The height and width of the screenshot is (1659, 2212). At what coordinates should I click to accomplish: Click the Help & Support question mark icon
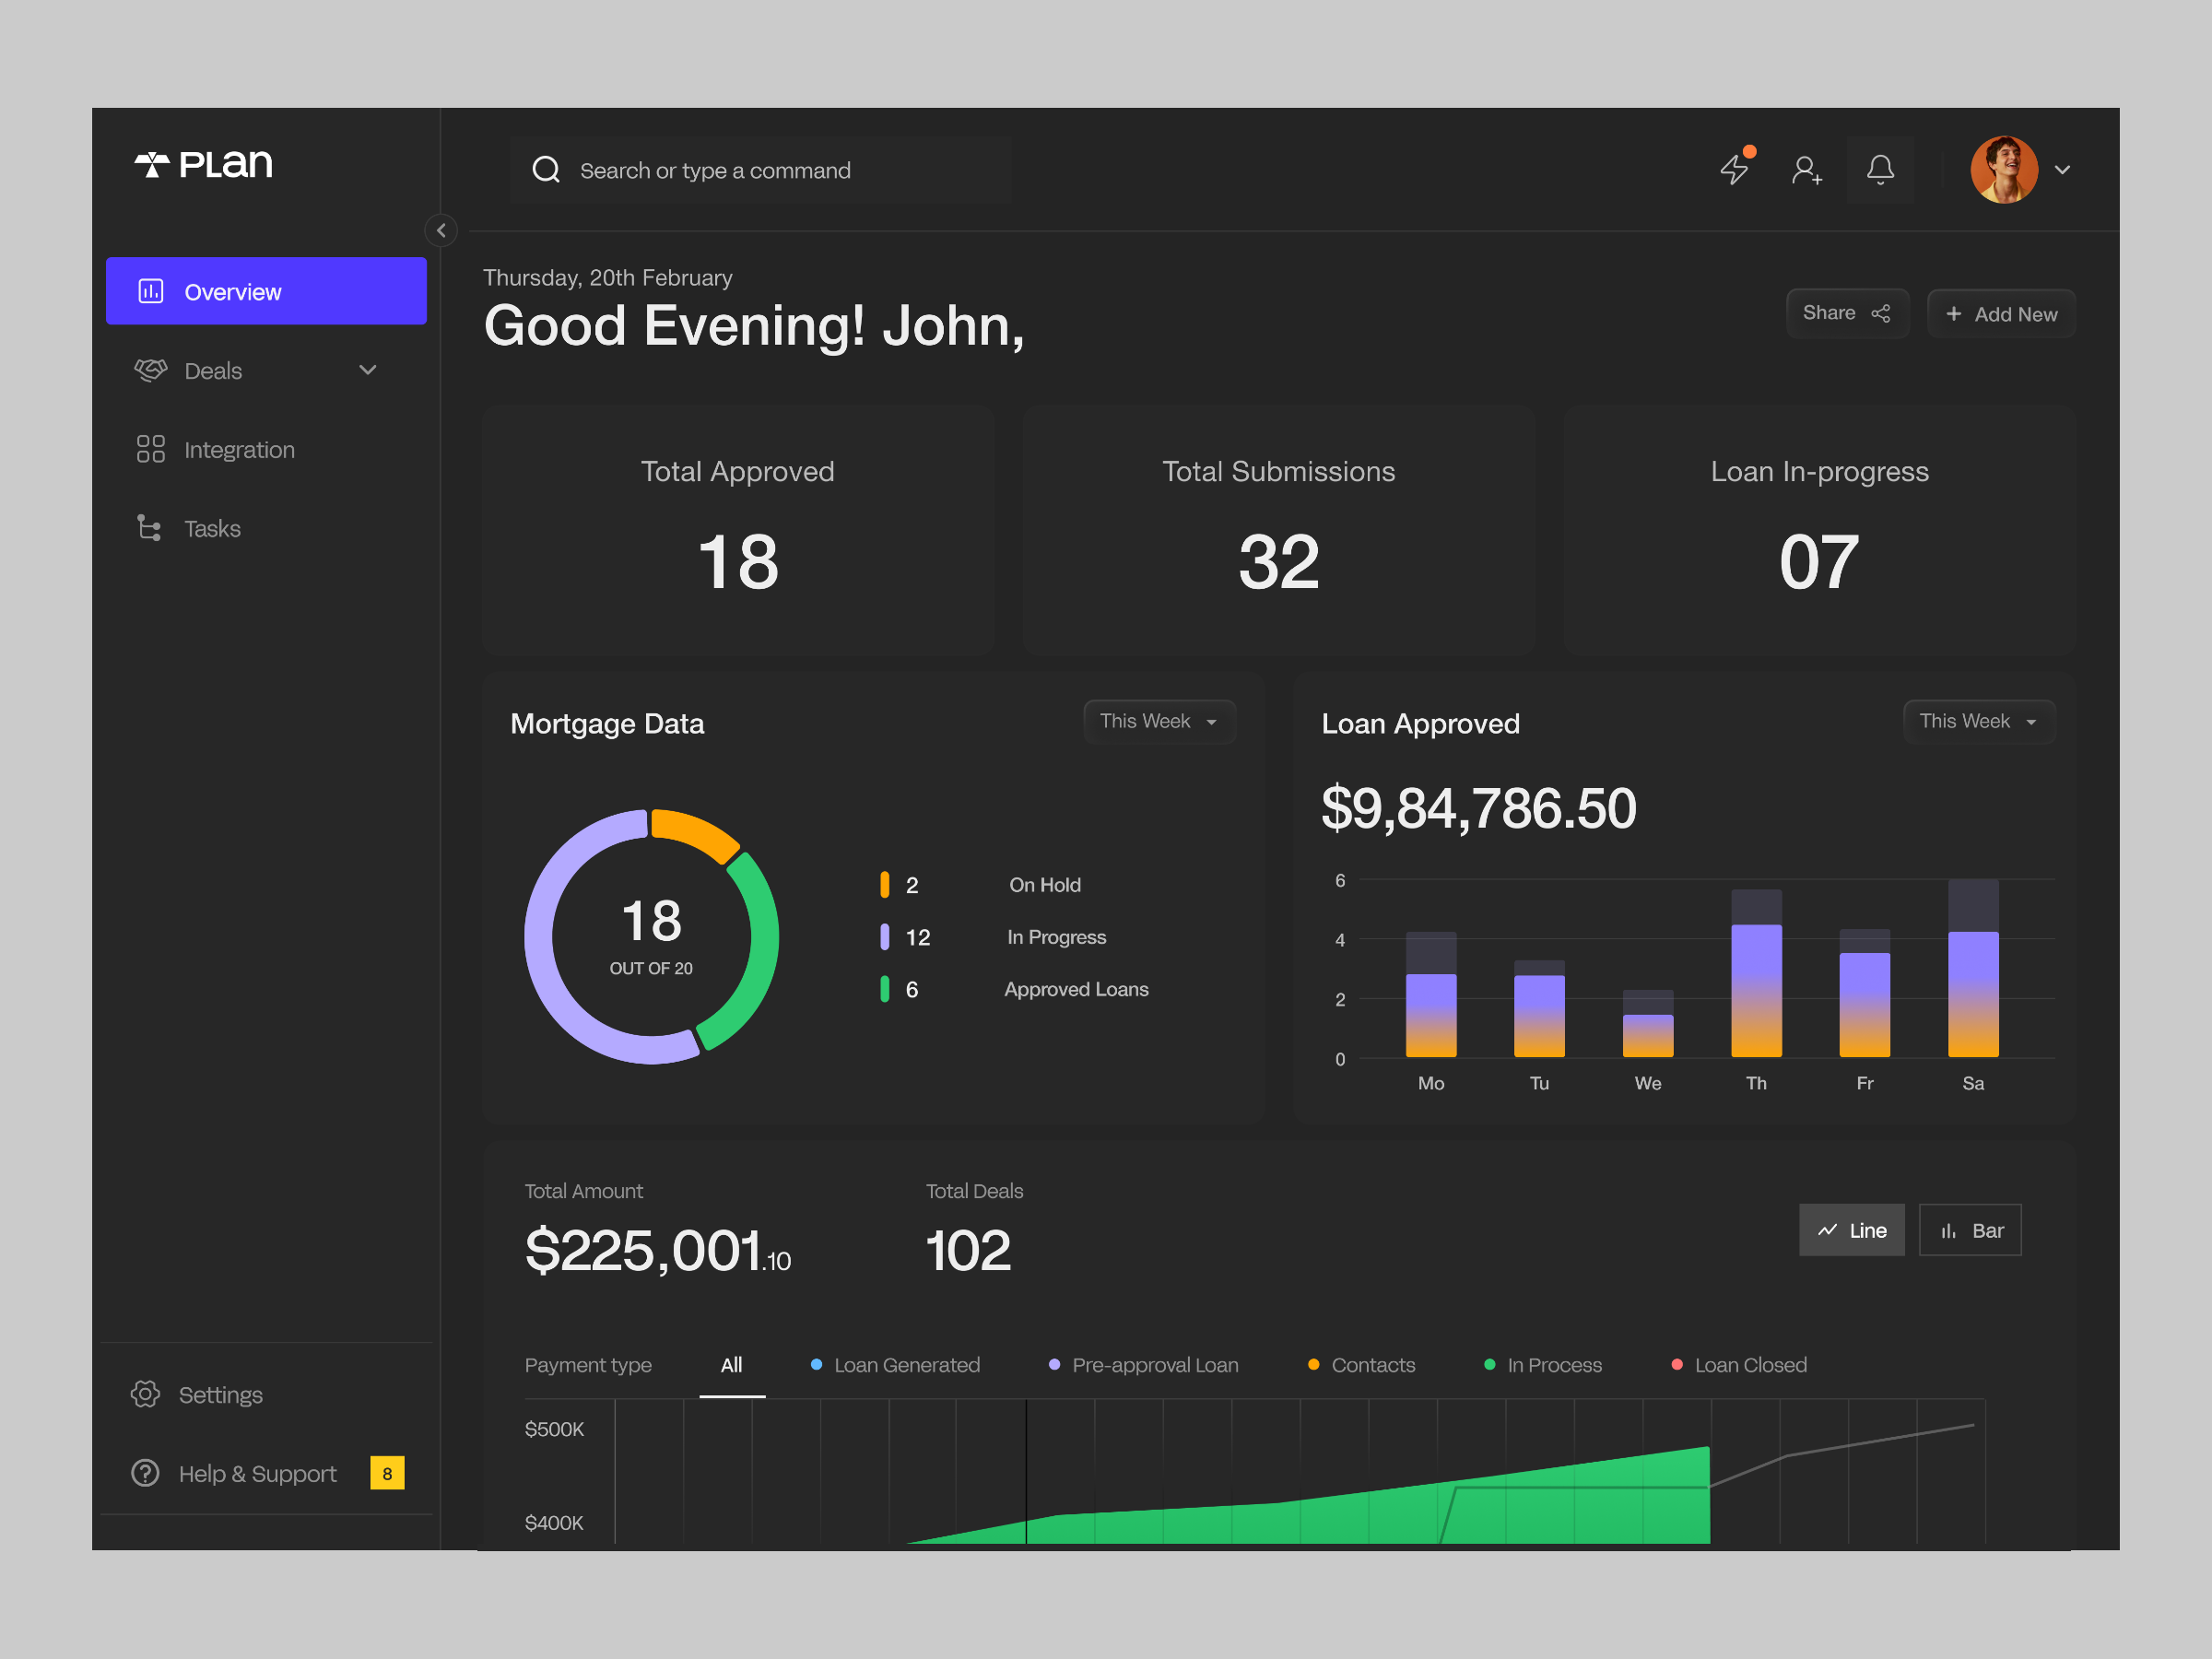tap(145, 1473)
